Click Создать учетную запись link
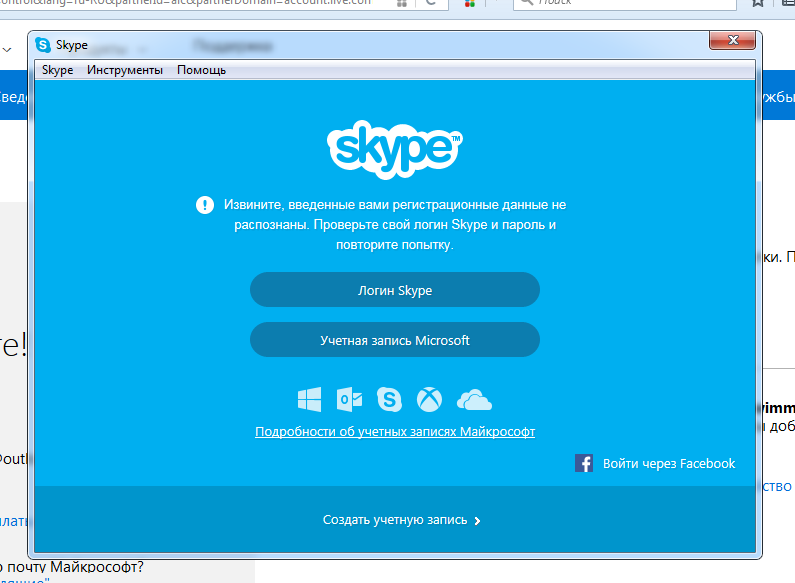795x583 pixels. (x=395, y=520)
